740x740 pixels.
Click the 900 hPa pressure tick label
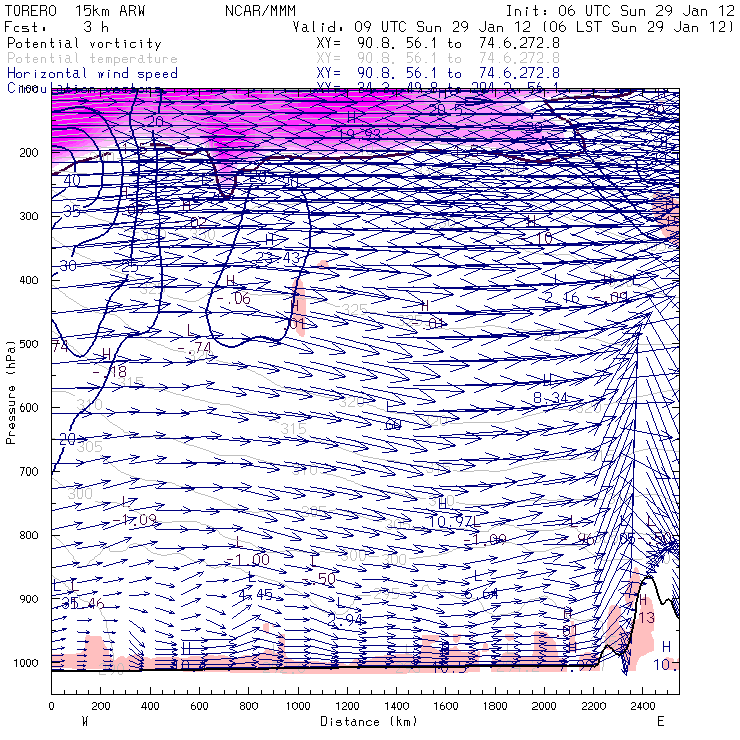[x=29, y=599]
